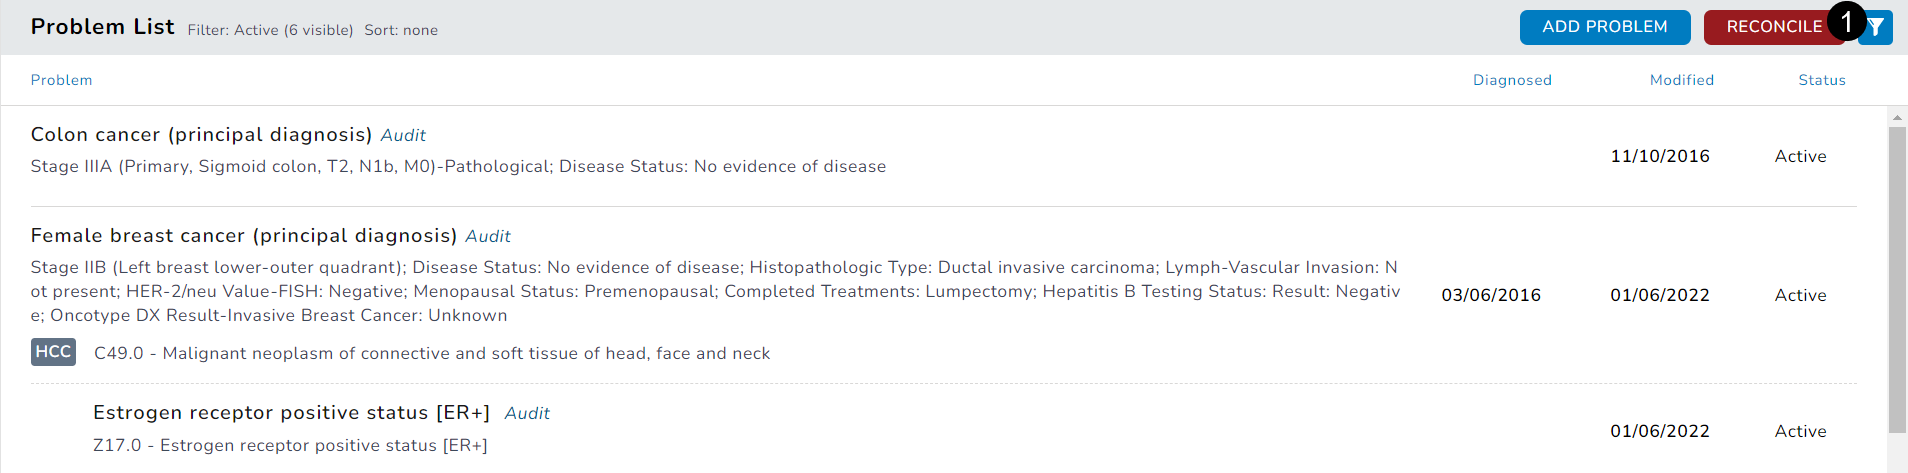Viewport: 1908px width, 473px height.
Task: Open the Estrogen receptor positive status problem
Action: 291,413
